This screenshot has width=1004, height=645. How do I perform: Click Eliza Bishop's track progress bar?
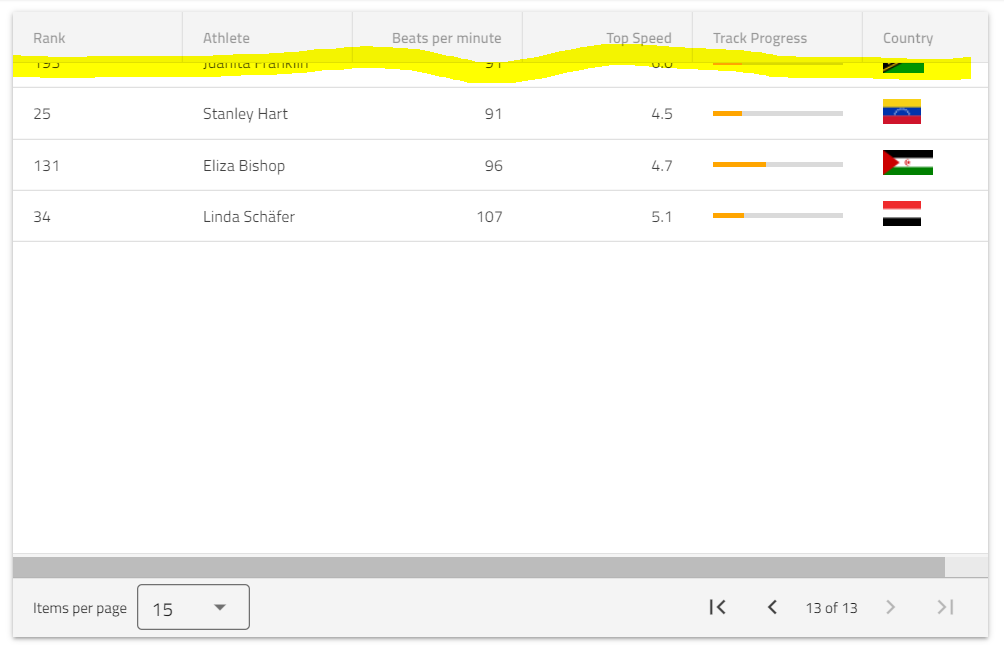(x=778, y=165)
